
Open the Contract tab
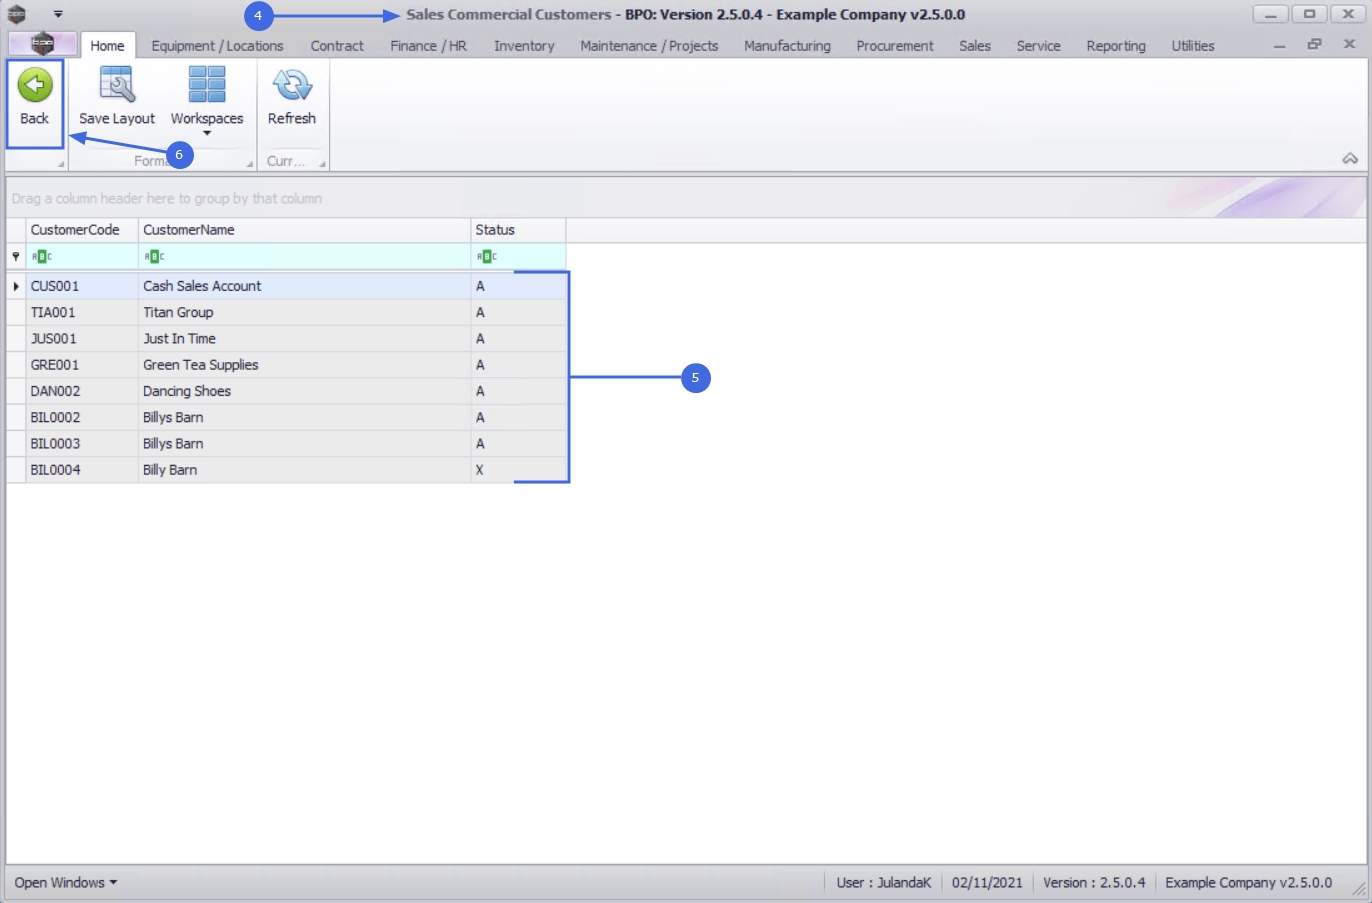tap(337, 46)
